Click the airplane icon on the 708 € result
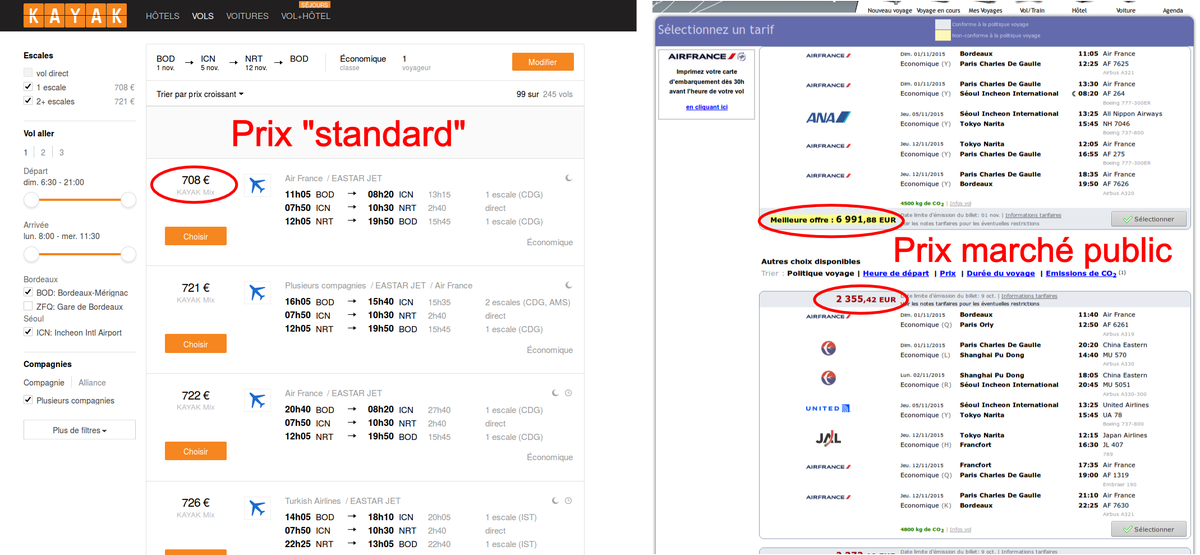 point(258,185)
